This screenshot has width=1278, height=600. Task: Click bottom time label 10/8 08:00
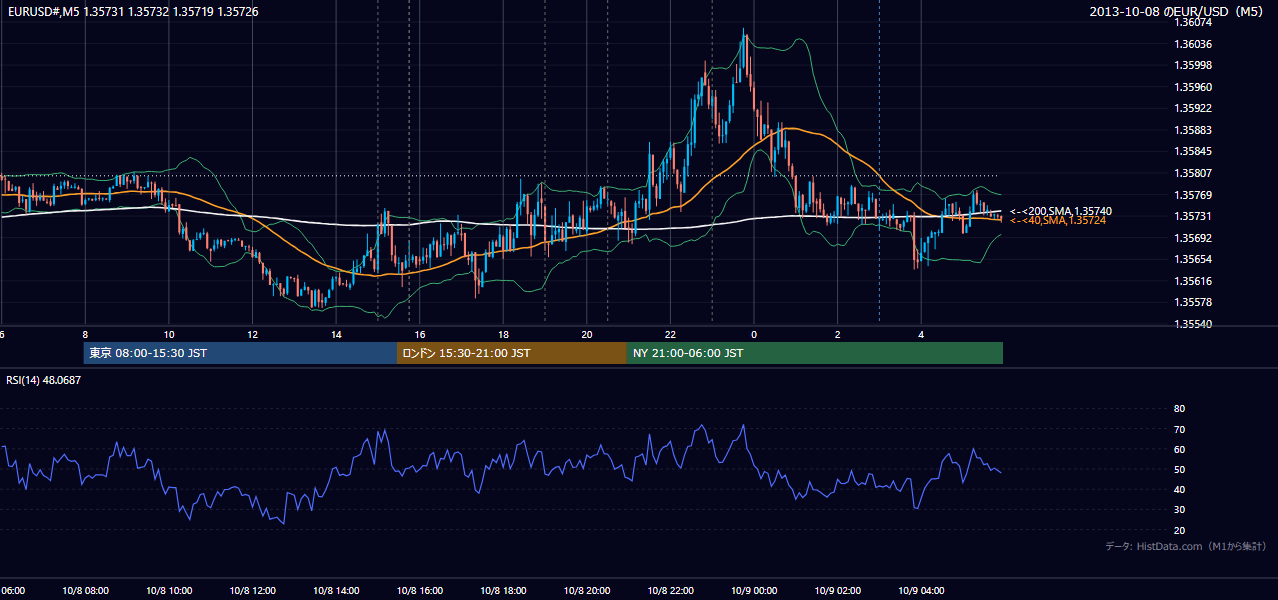85,591
